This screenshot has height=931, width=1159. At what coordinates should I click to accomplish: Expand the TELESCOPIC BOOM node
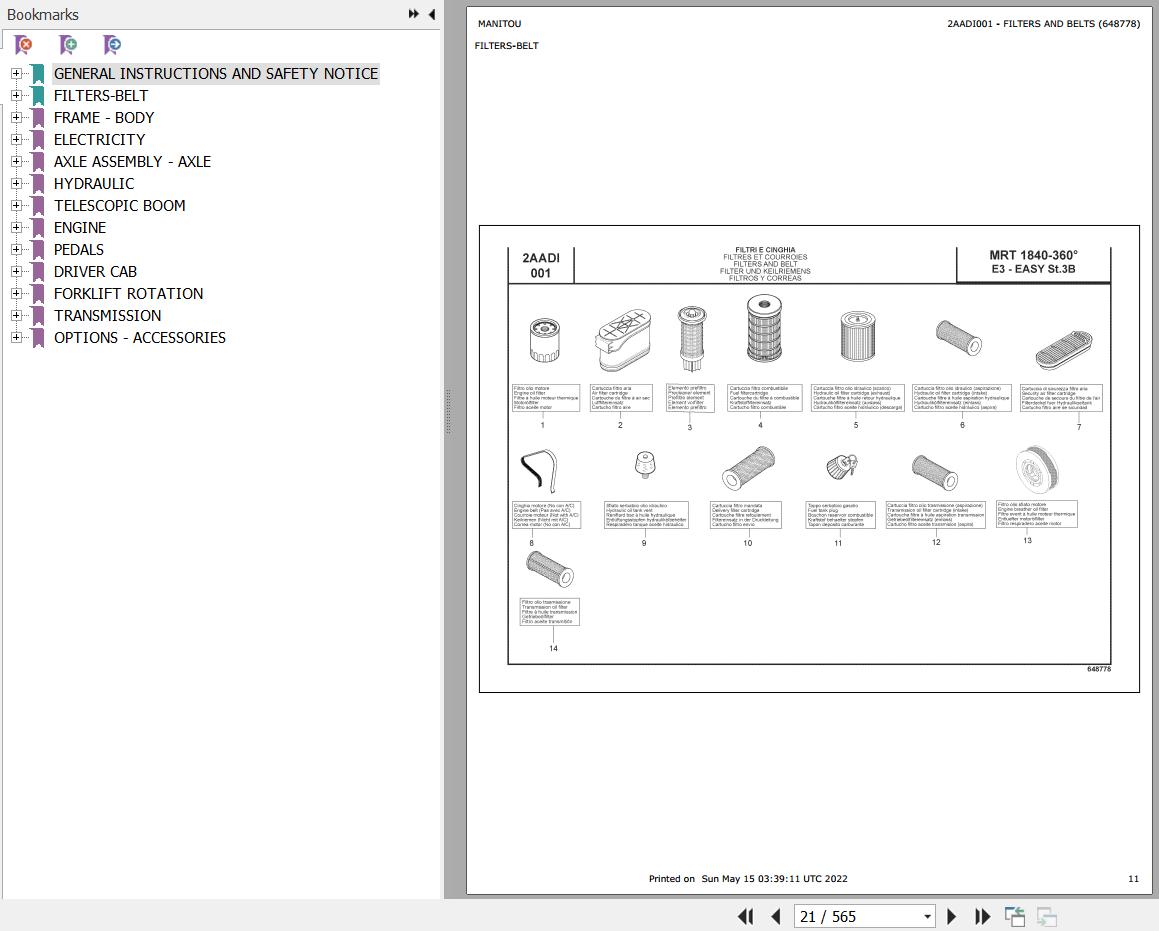(x=16, y=205)
